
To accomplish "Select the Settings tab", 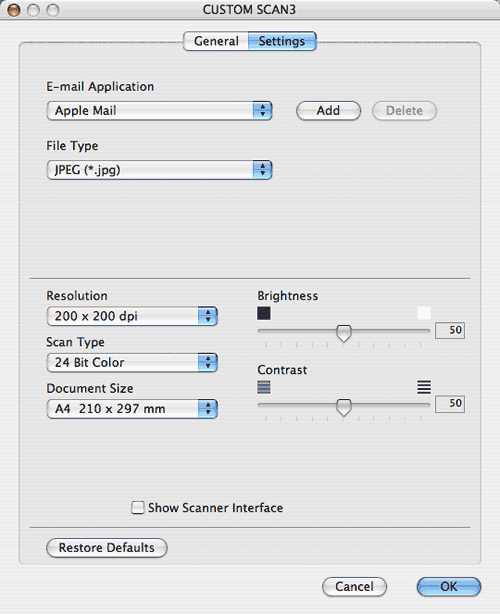I will click(x=282, y=41).
